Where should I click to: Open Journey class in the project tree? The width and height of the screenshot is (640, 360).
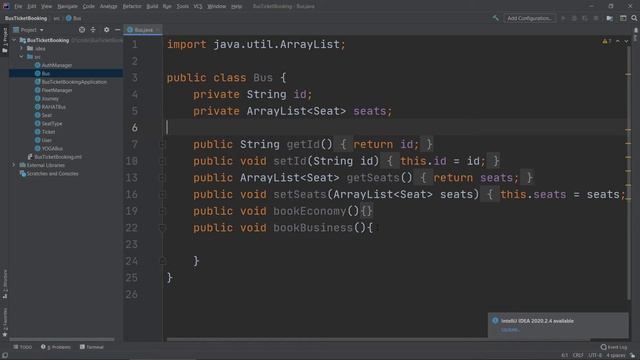(x=50, y=98)
